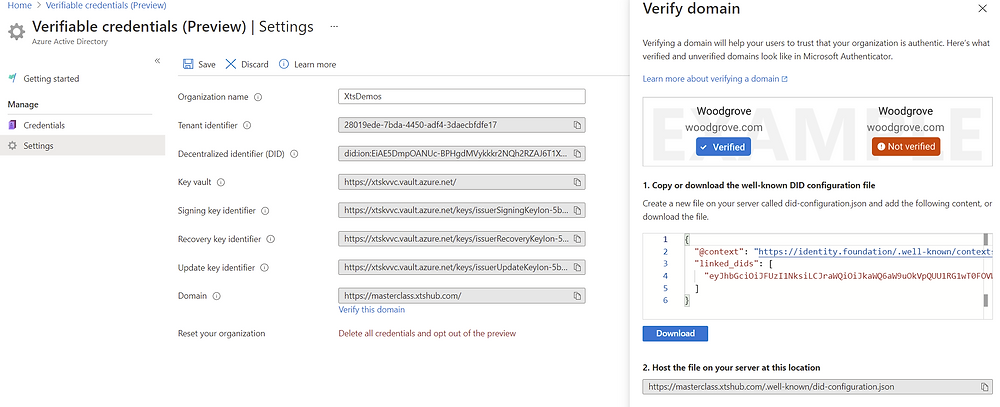The height and width of the screenshot is (407, 1000).
Task: Select the Domain field
Action: point(461,296)
